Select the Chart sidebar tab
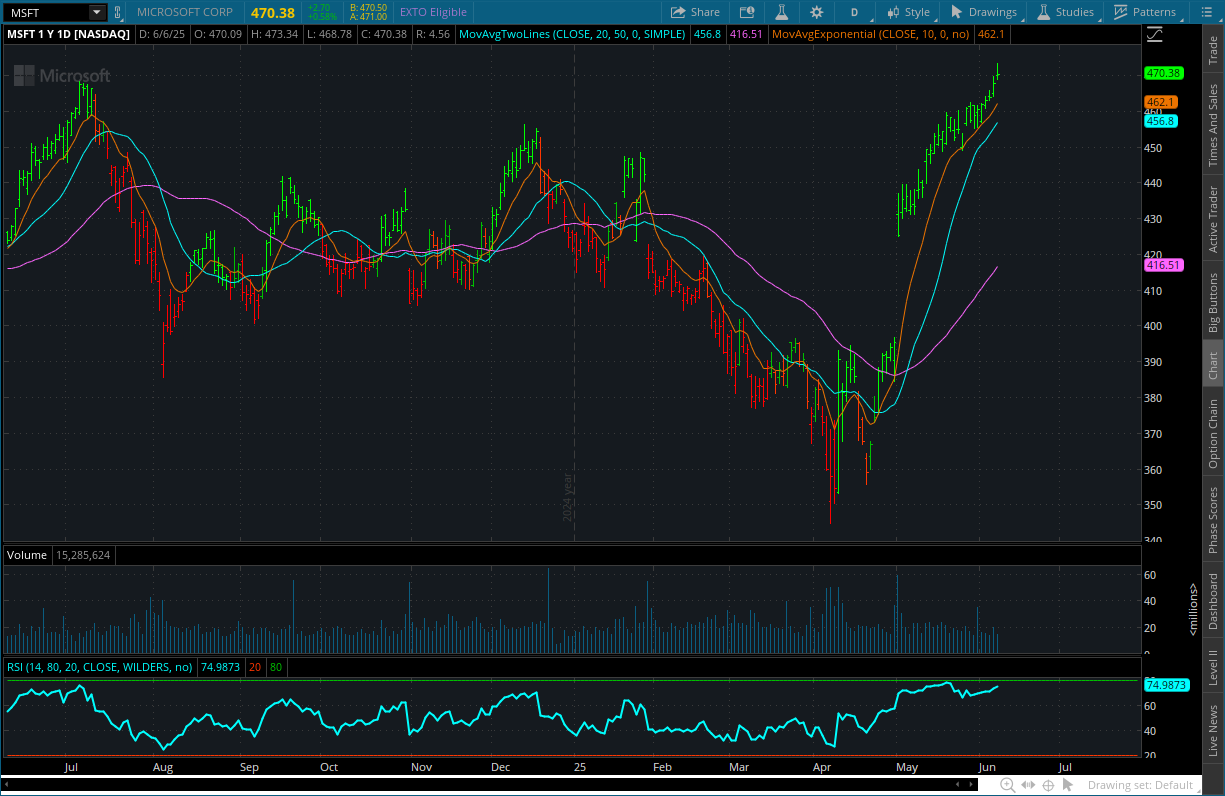This screenshot has width=1225, height=796. pos(1213,366)
